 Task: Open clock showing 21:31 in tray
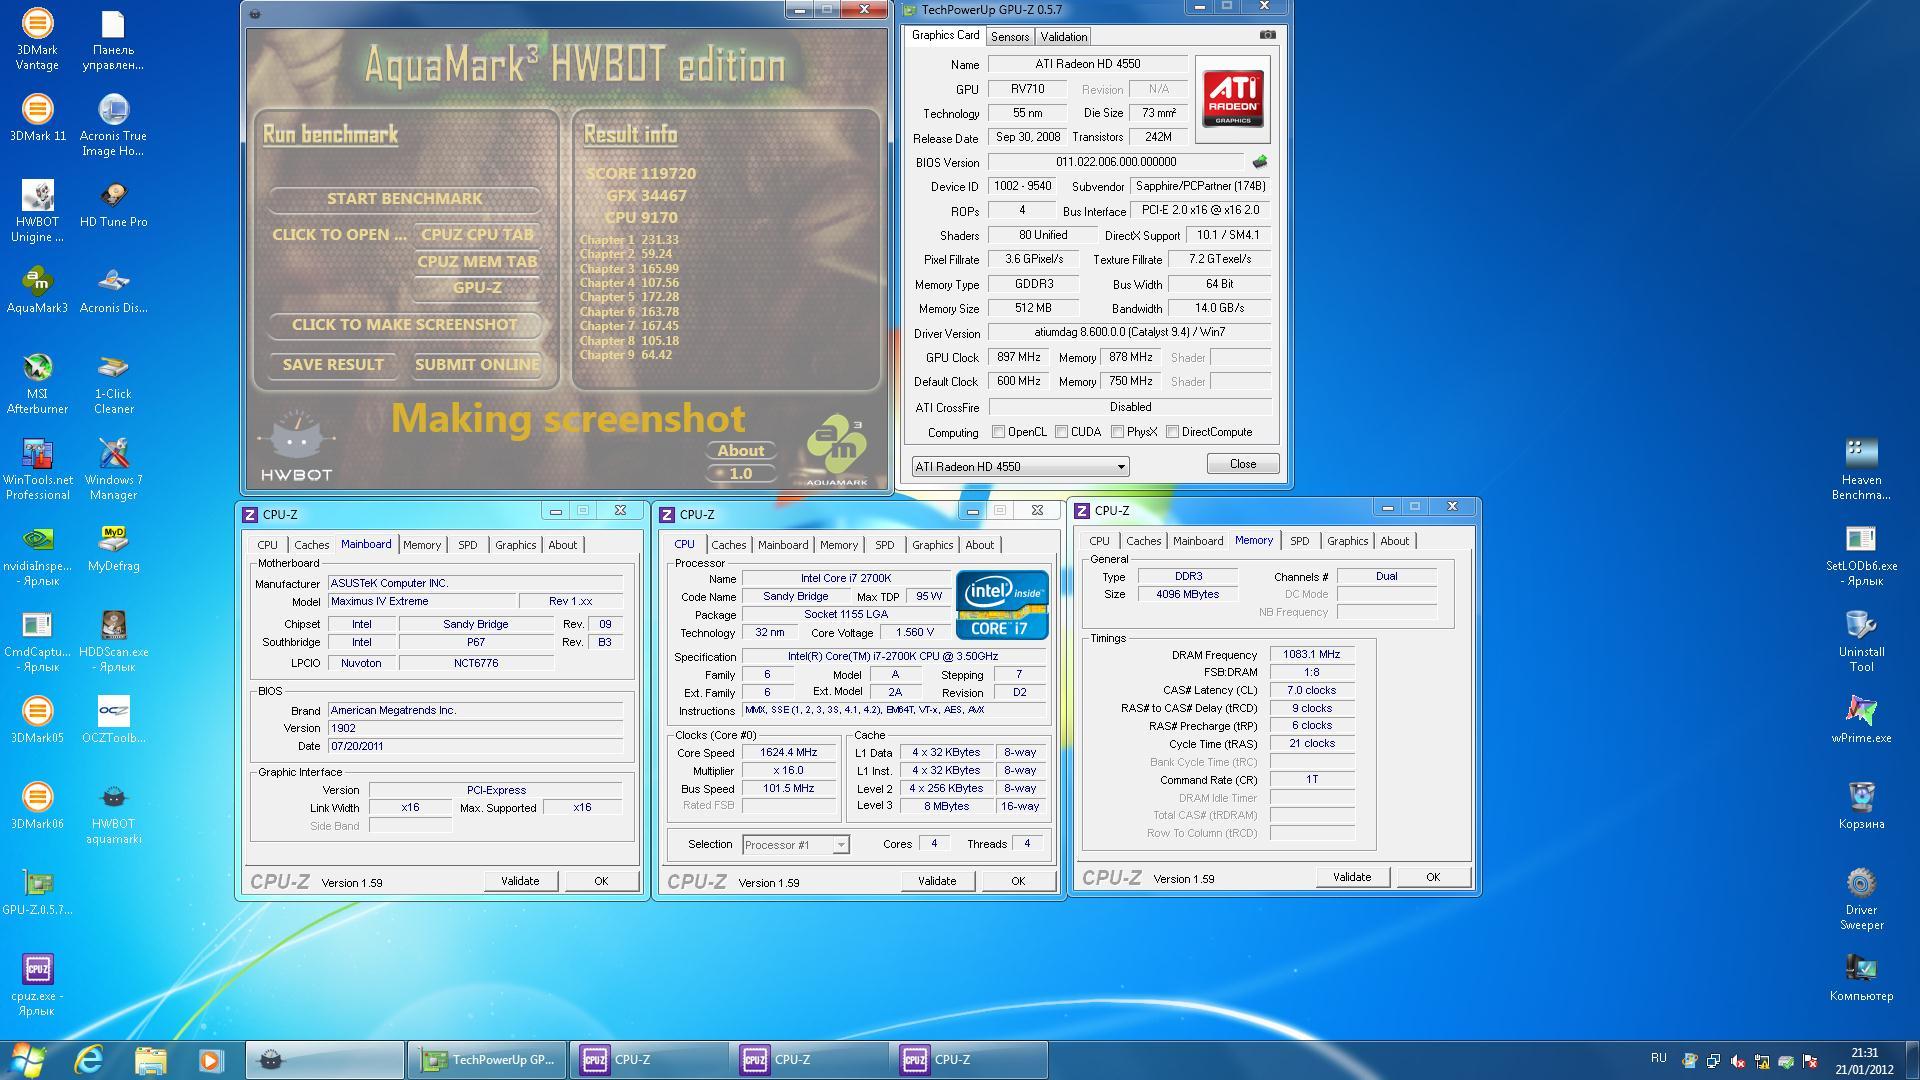tap(1864, 1061)
